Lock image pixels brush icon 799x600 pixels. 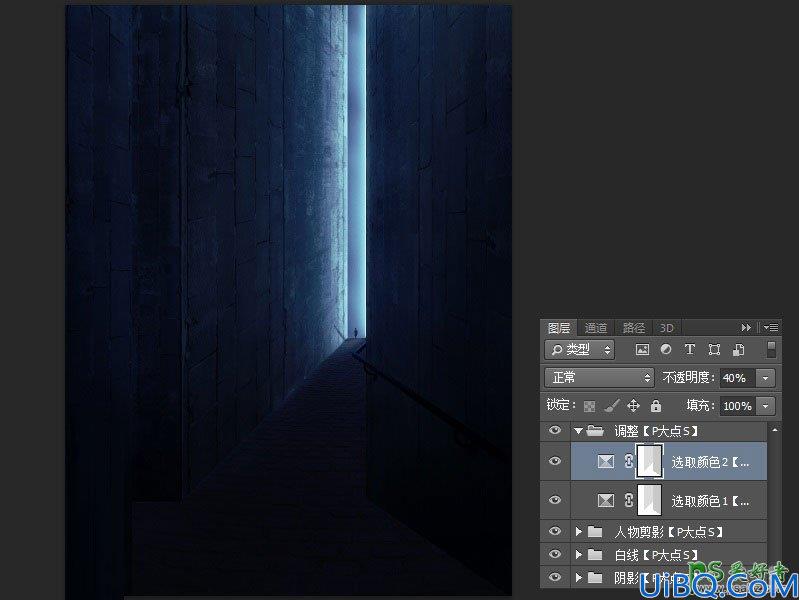[x=611, y=406]
